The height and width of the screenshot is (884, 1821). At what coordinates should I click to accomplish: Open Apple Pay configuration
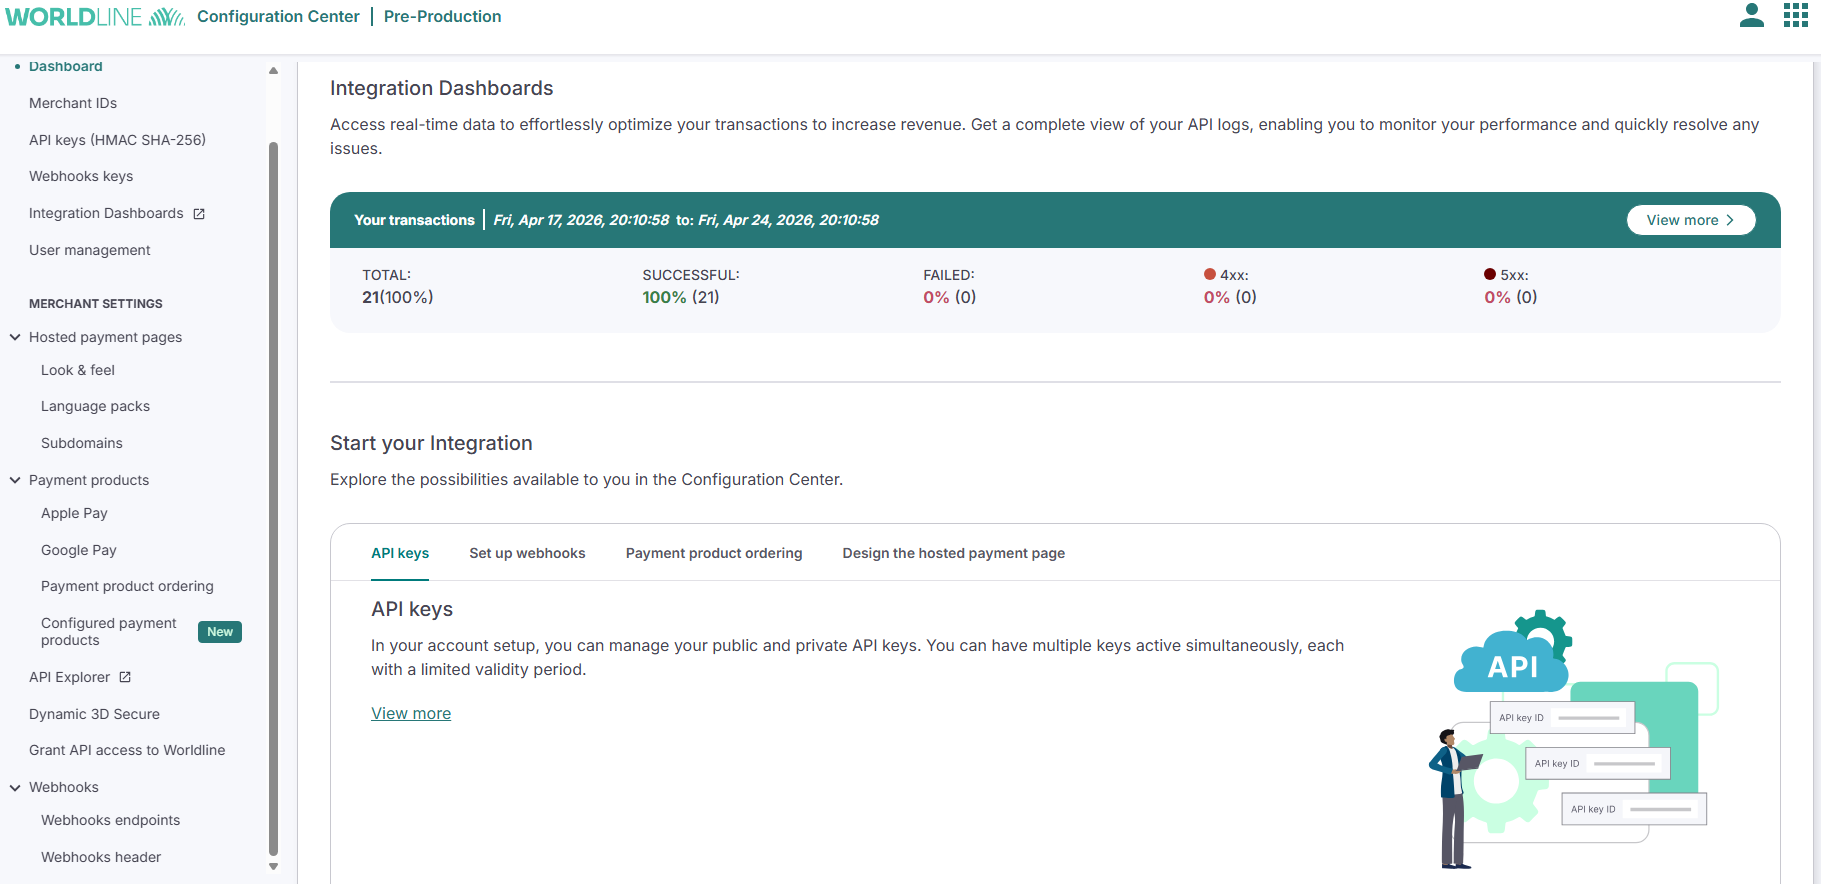click(x=74, y=513)
